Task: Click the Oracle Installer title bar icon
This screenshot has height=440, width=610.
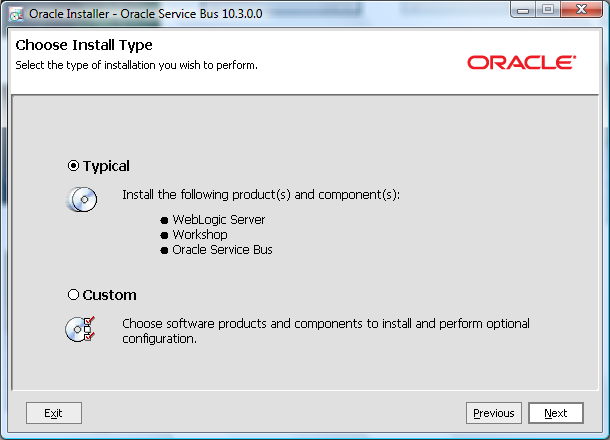Action: pyautogui.click(x=16, y=14)
